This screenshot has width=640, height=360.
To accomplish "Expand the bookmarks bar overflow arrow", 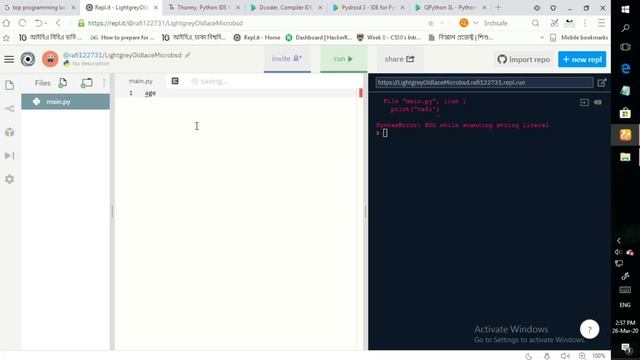I will (542, 37).
